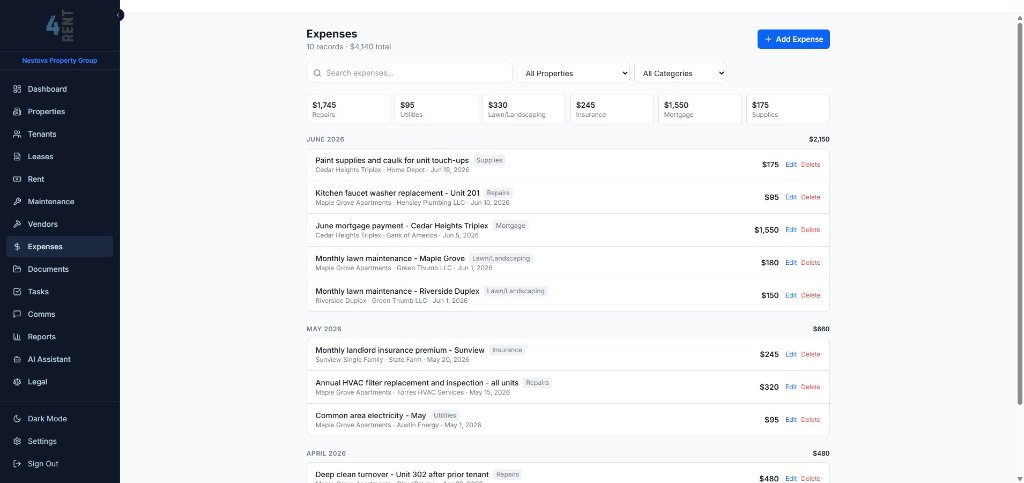Click the $1,745 Repairs summary card
Viewport: 1024px width, 483px height.
click(x=348, y=109)
